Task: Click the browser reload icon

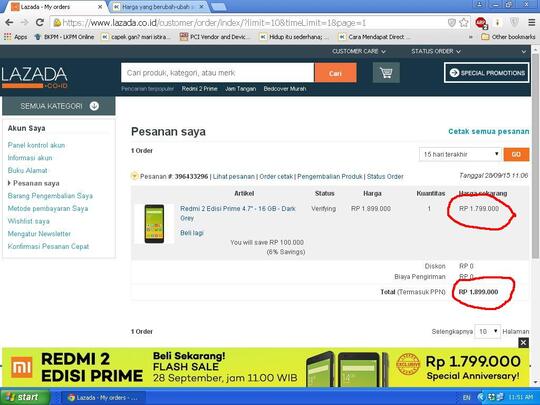Action: pos(40,23)
